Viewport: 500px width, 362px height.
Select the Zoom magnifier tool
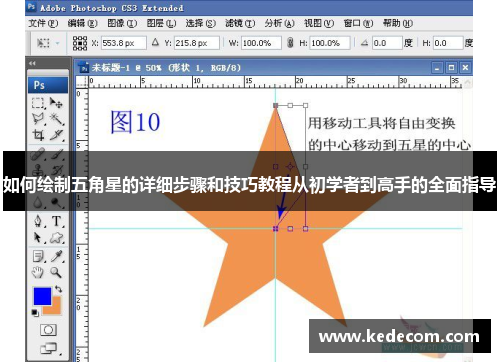56,272
